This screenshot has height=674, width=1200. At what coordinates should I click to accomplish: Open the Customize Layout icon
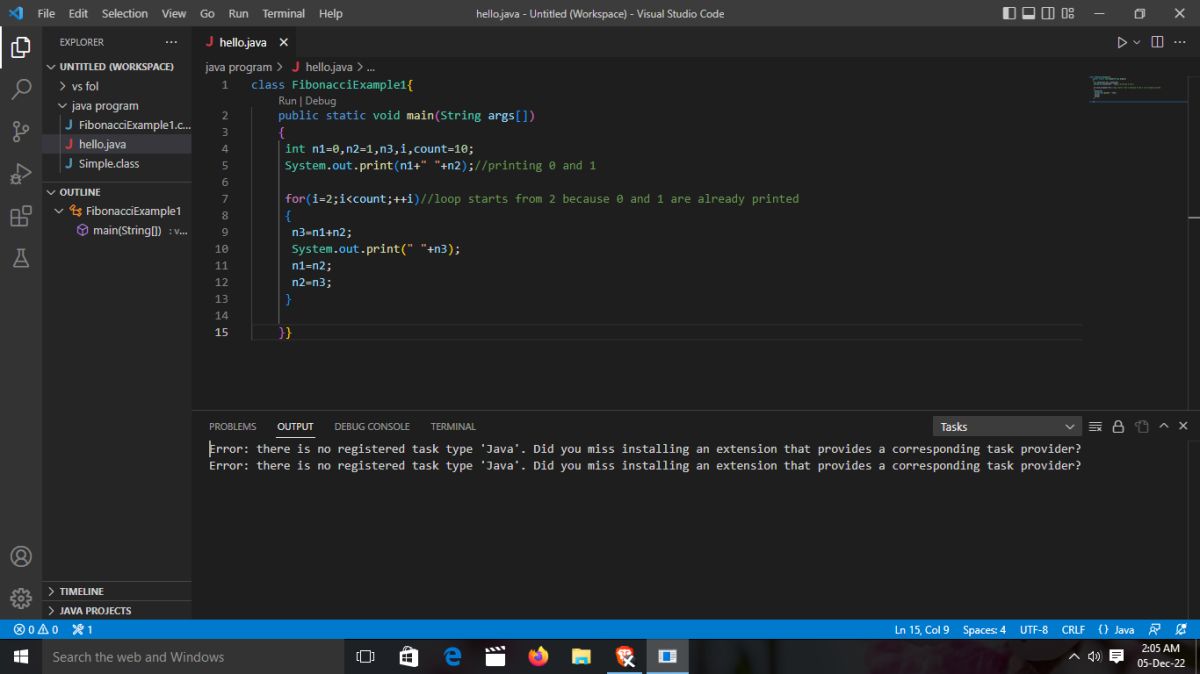coord(1068,14)
